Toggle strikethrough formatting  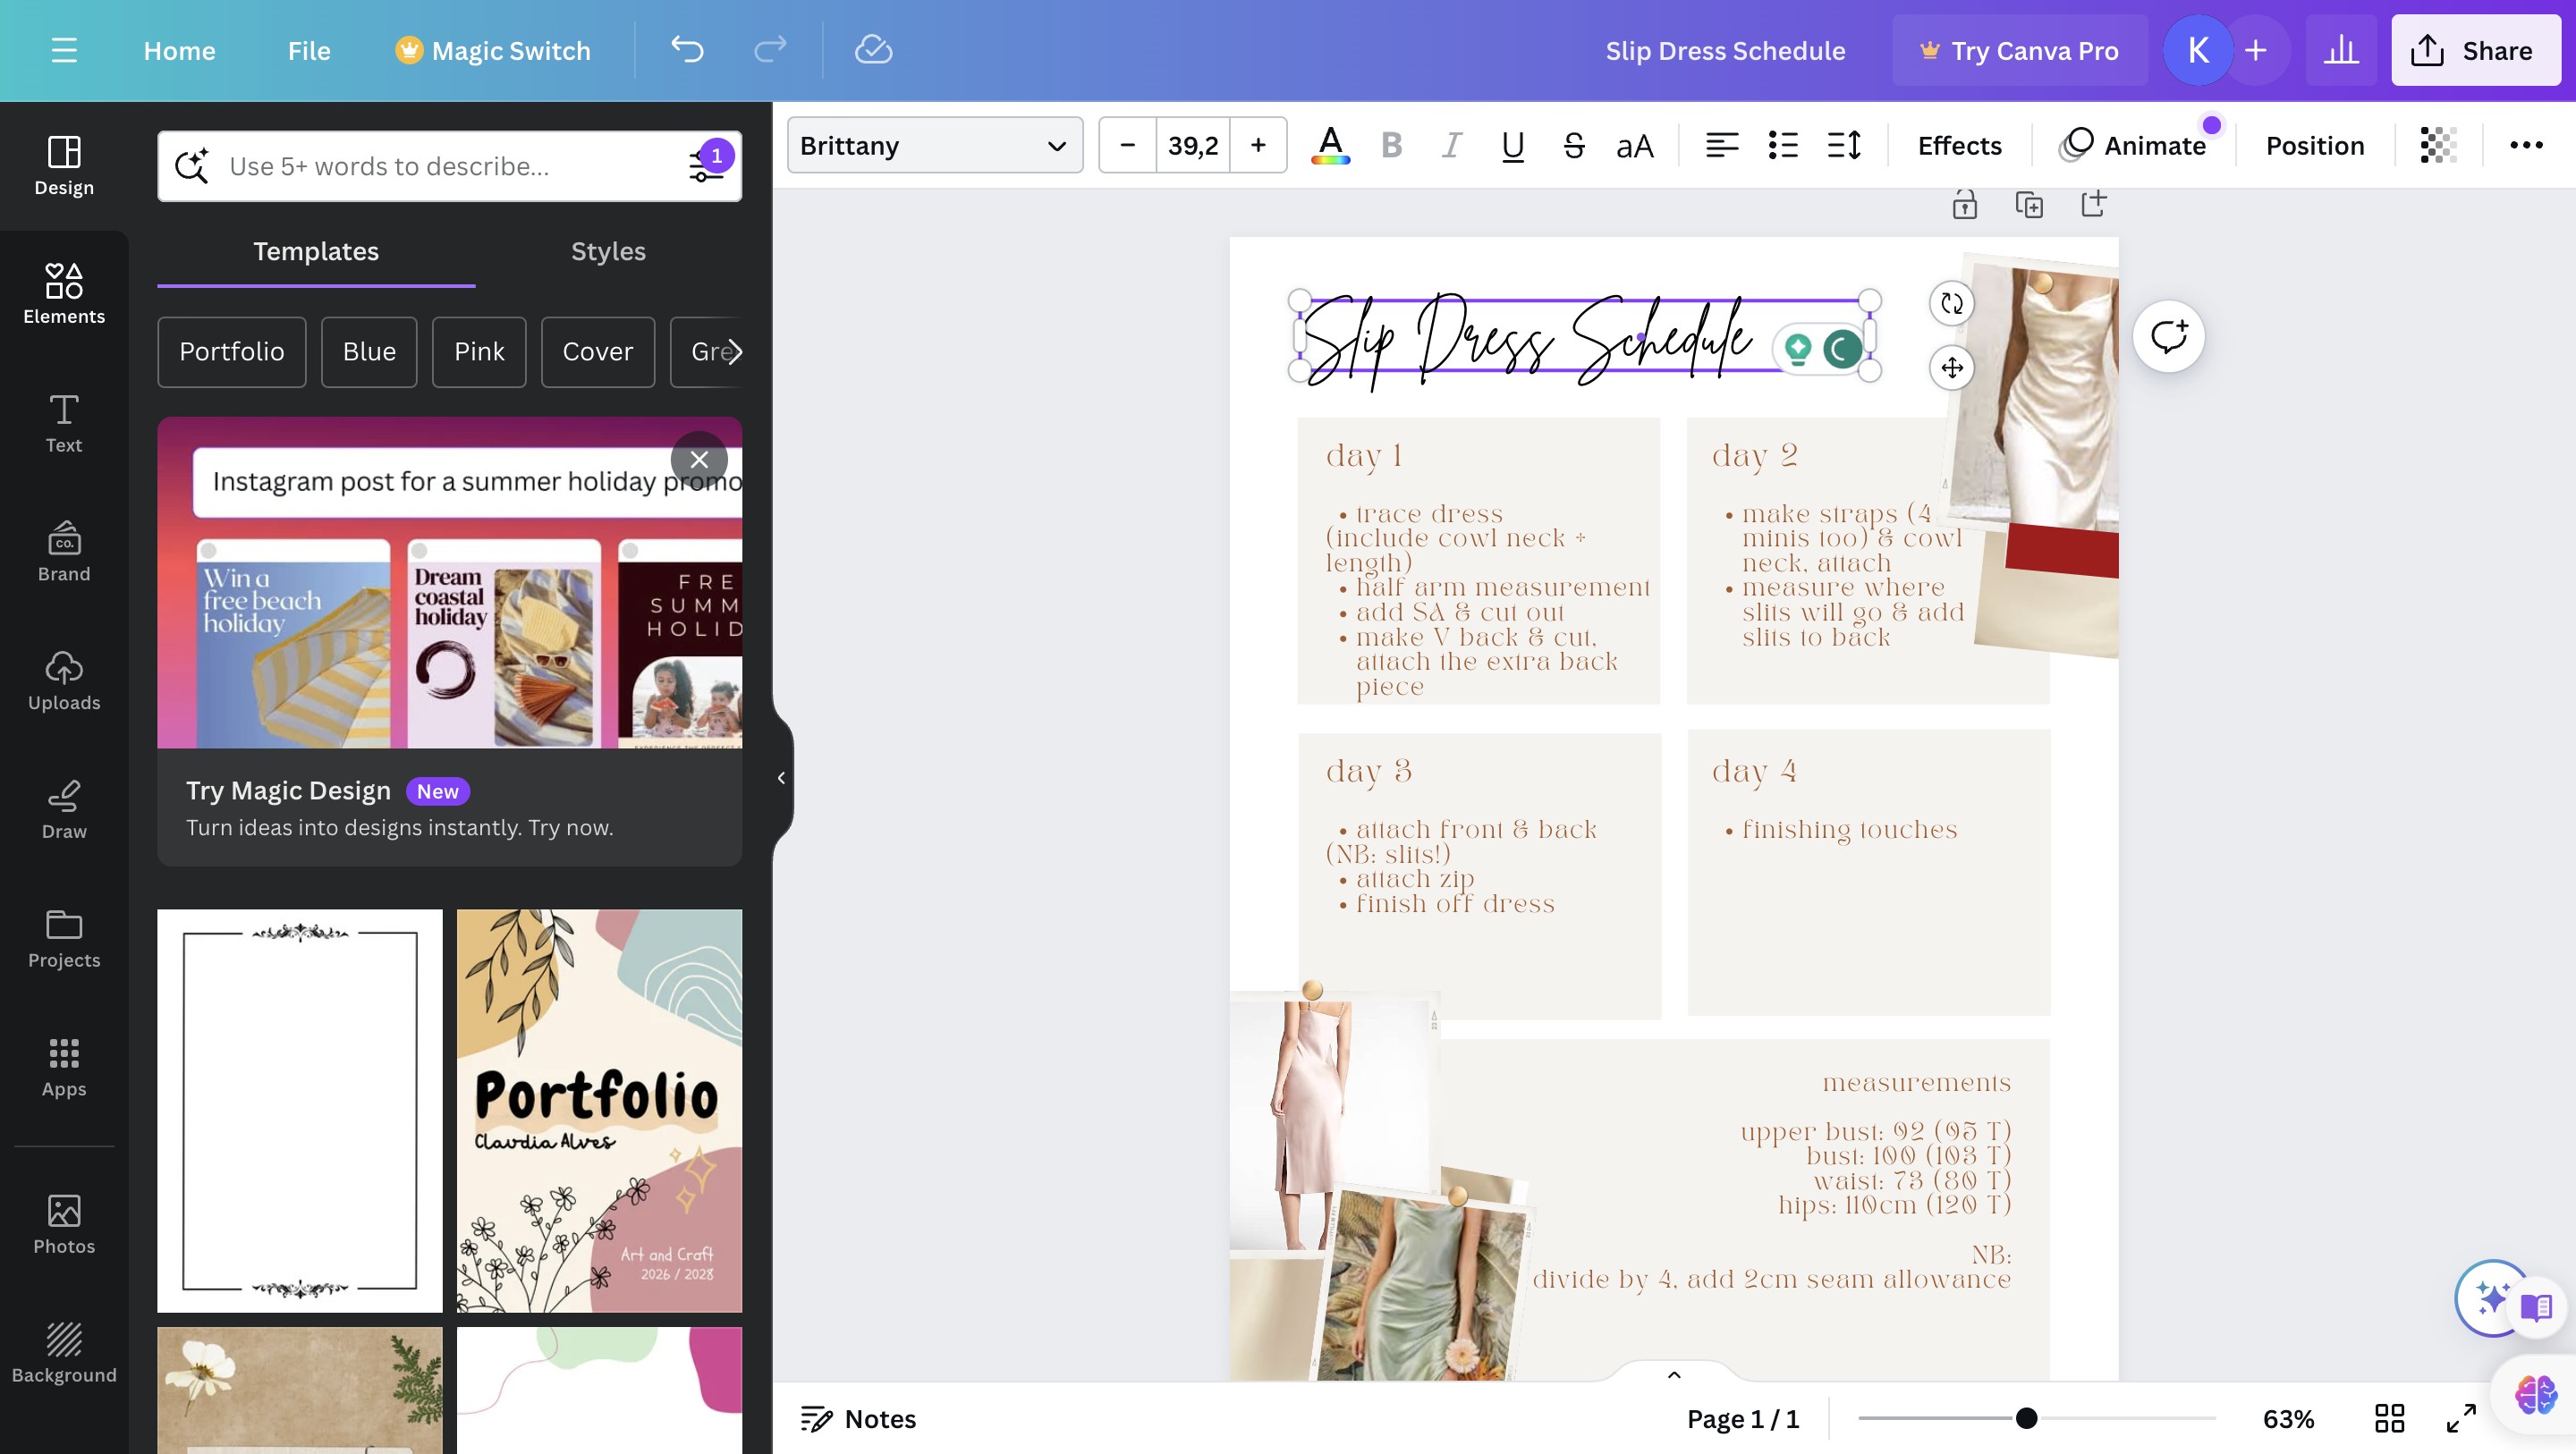pos(1573,146)
